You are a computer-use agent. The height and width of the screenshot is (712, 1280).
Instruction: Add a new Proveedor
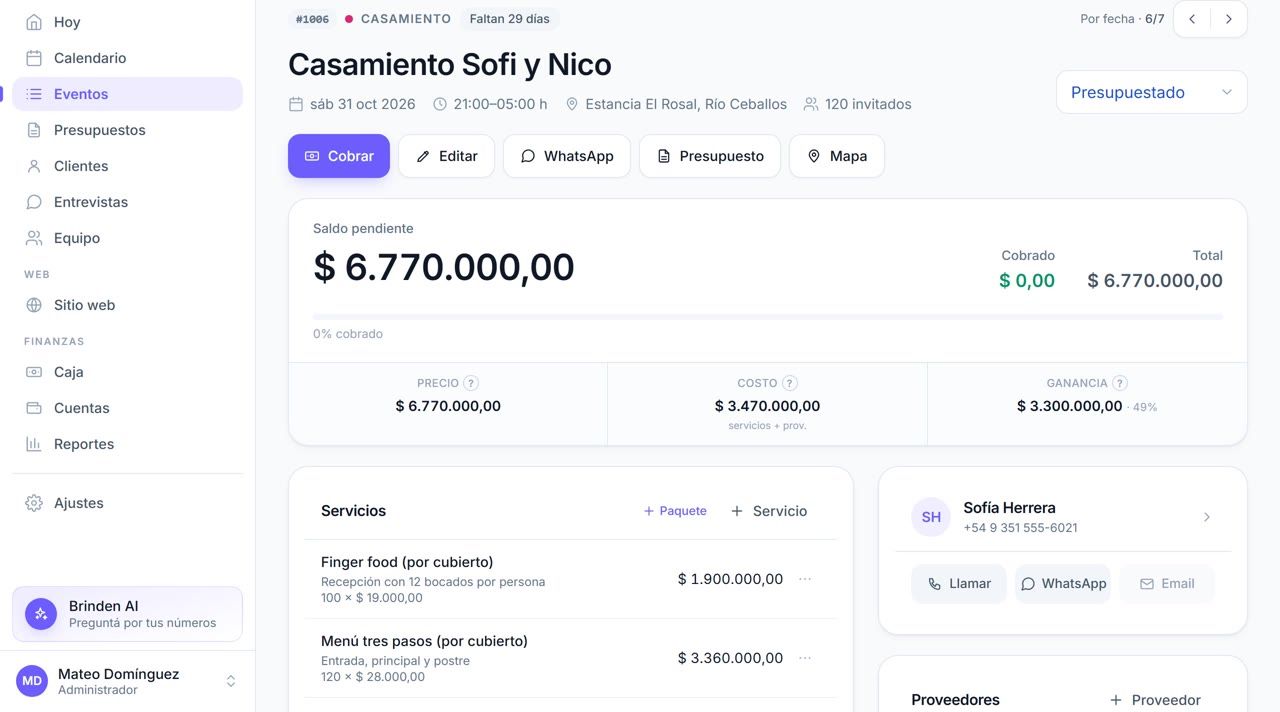pyautogui.click(x=1155, y=700)
